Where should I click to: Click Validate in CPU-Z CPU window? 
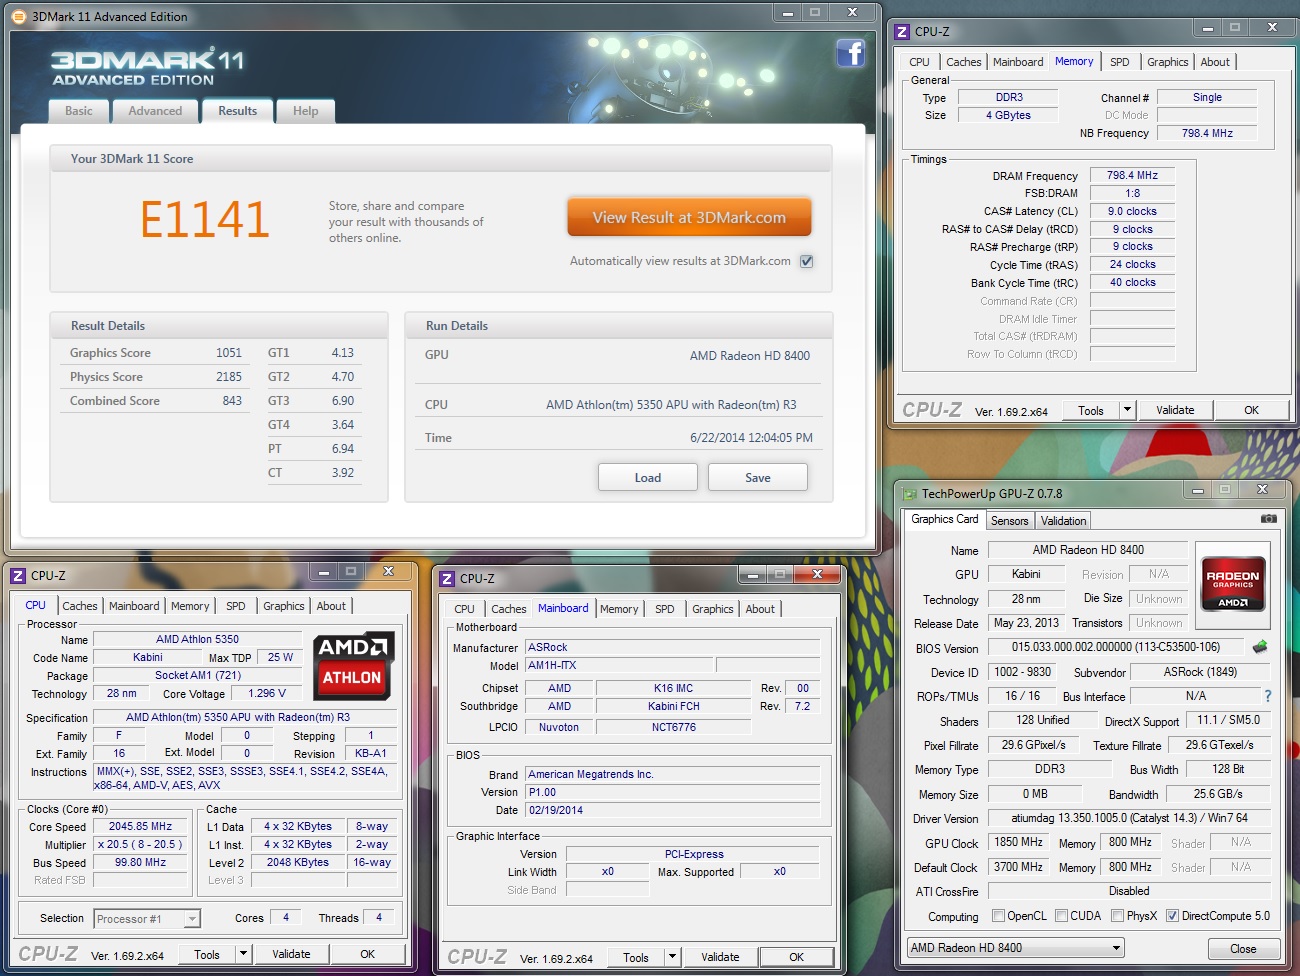pos(291,954)
